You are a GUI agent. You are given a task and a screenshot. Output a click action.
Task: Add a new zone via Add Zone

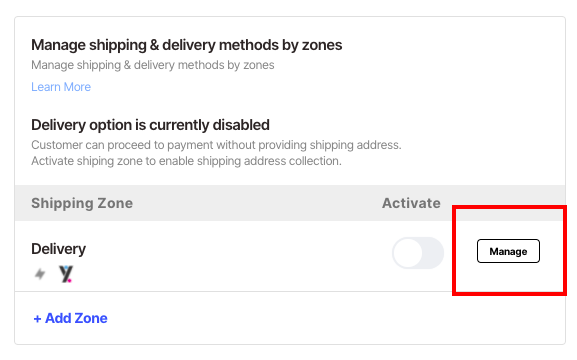point(70,318)
